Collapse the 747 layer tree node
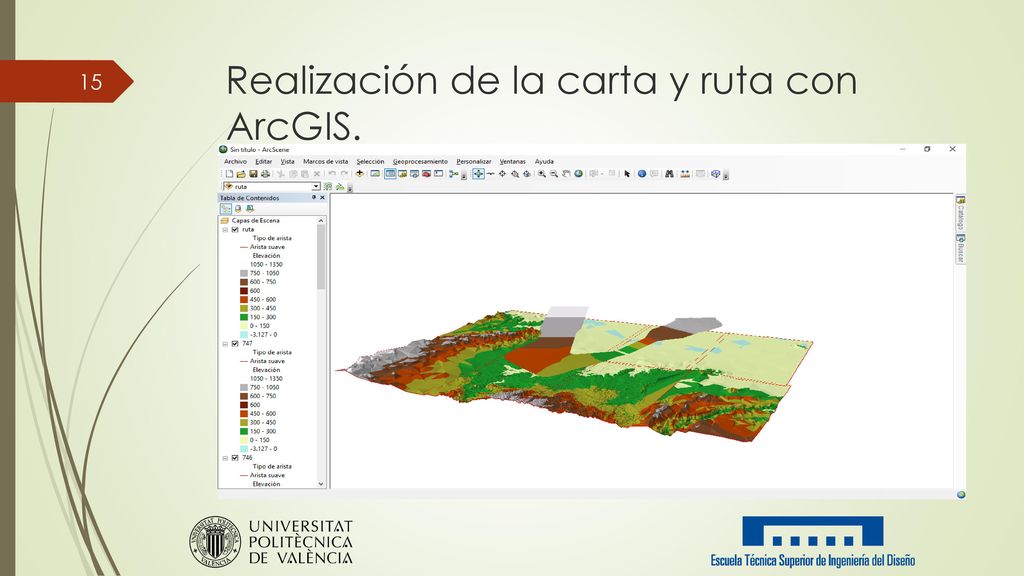This screenshot has height=576, width=1024. (225, 344)
